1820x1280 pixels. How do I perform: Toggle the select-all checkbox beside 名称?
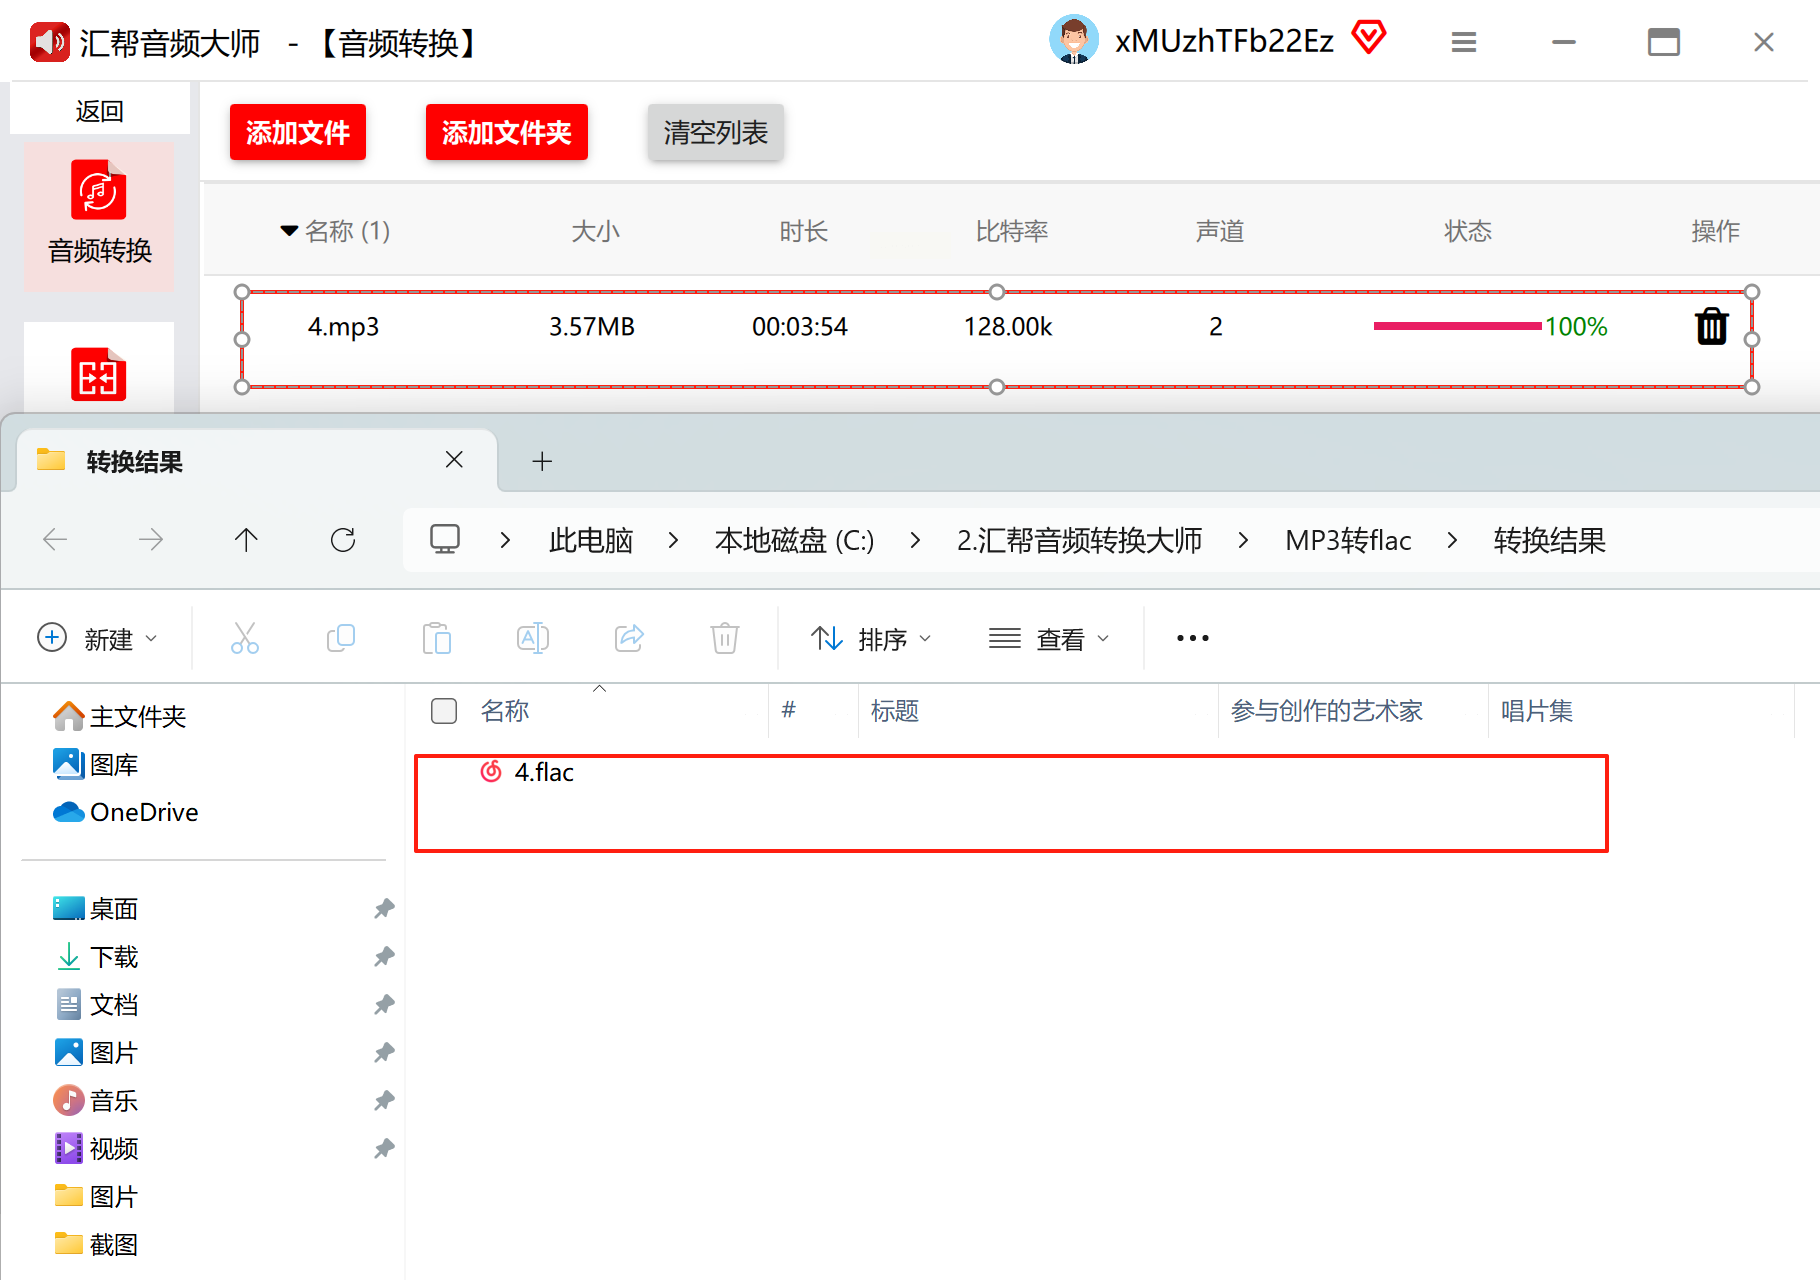point(444,711)
